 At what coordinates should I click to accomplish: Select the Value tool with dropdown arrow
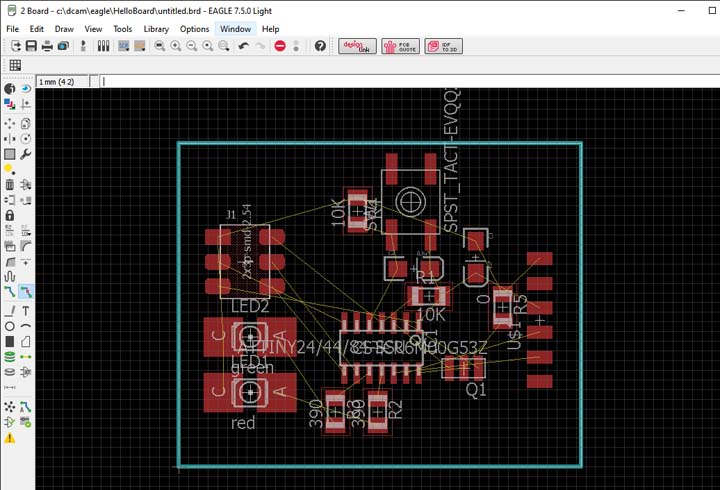[x=26, y=231]
